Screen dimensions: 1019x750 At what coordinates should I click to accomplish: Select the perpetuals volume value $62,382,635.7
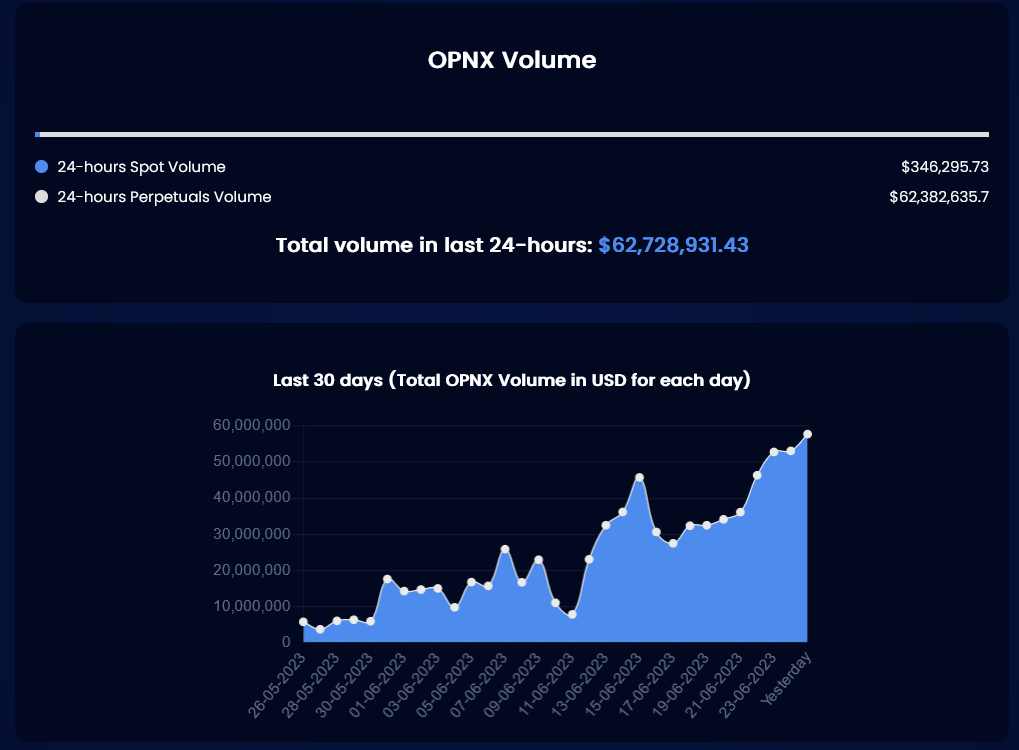pyautogui.click(x=939, y=197)
